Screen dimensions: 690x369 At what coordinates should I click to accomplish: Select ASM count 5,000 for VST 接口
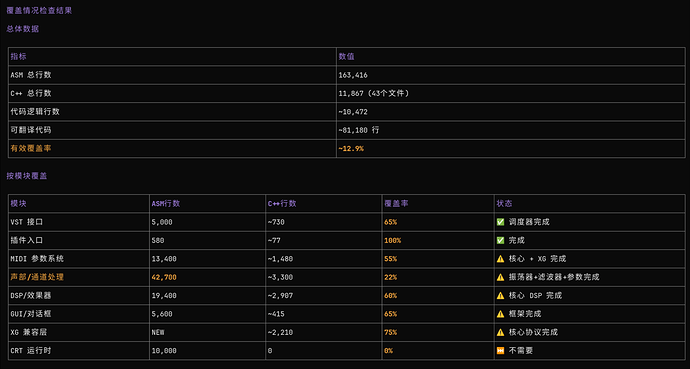coord(162,223)
